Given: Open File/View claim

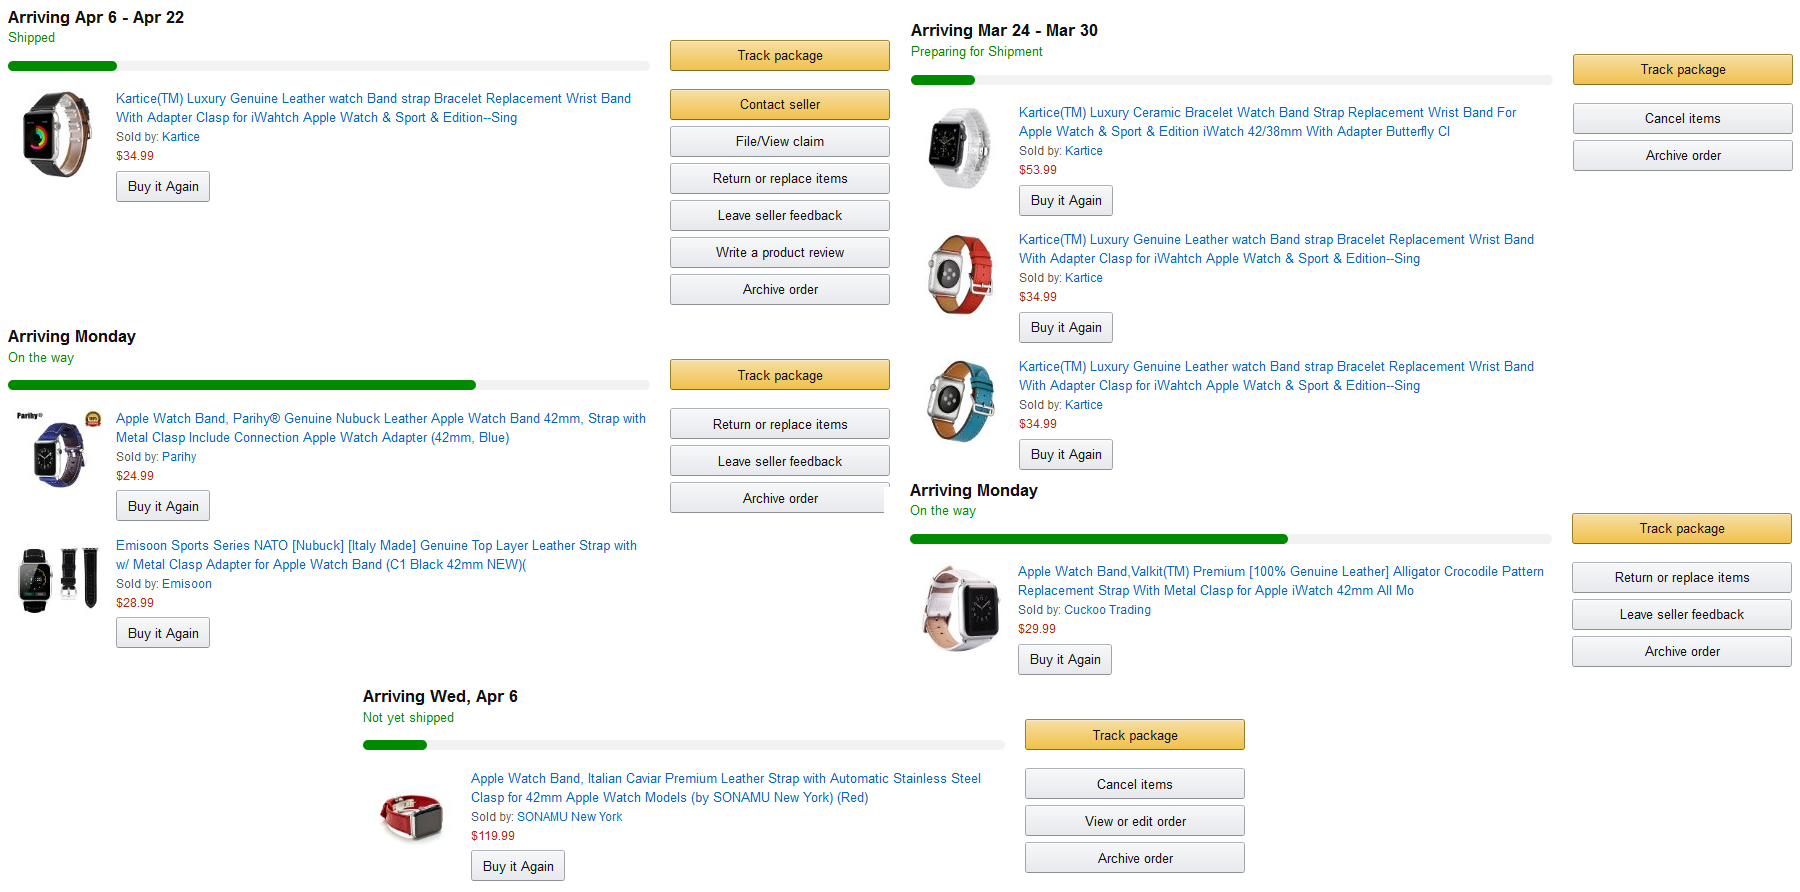Looking at the screenshot, I should pyautogui.click(x=780, y=141).
